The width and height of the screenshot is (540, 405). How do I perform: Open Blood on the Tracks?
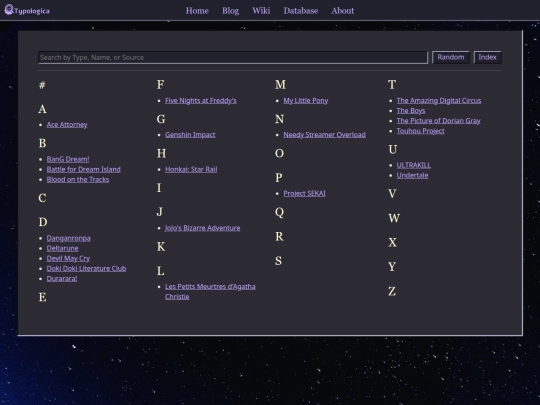78,179
